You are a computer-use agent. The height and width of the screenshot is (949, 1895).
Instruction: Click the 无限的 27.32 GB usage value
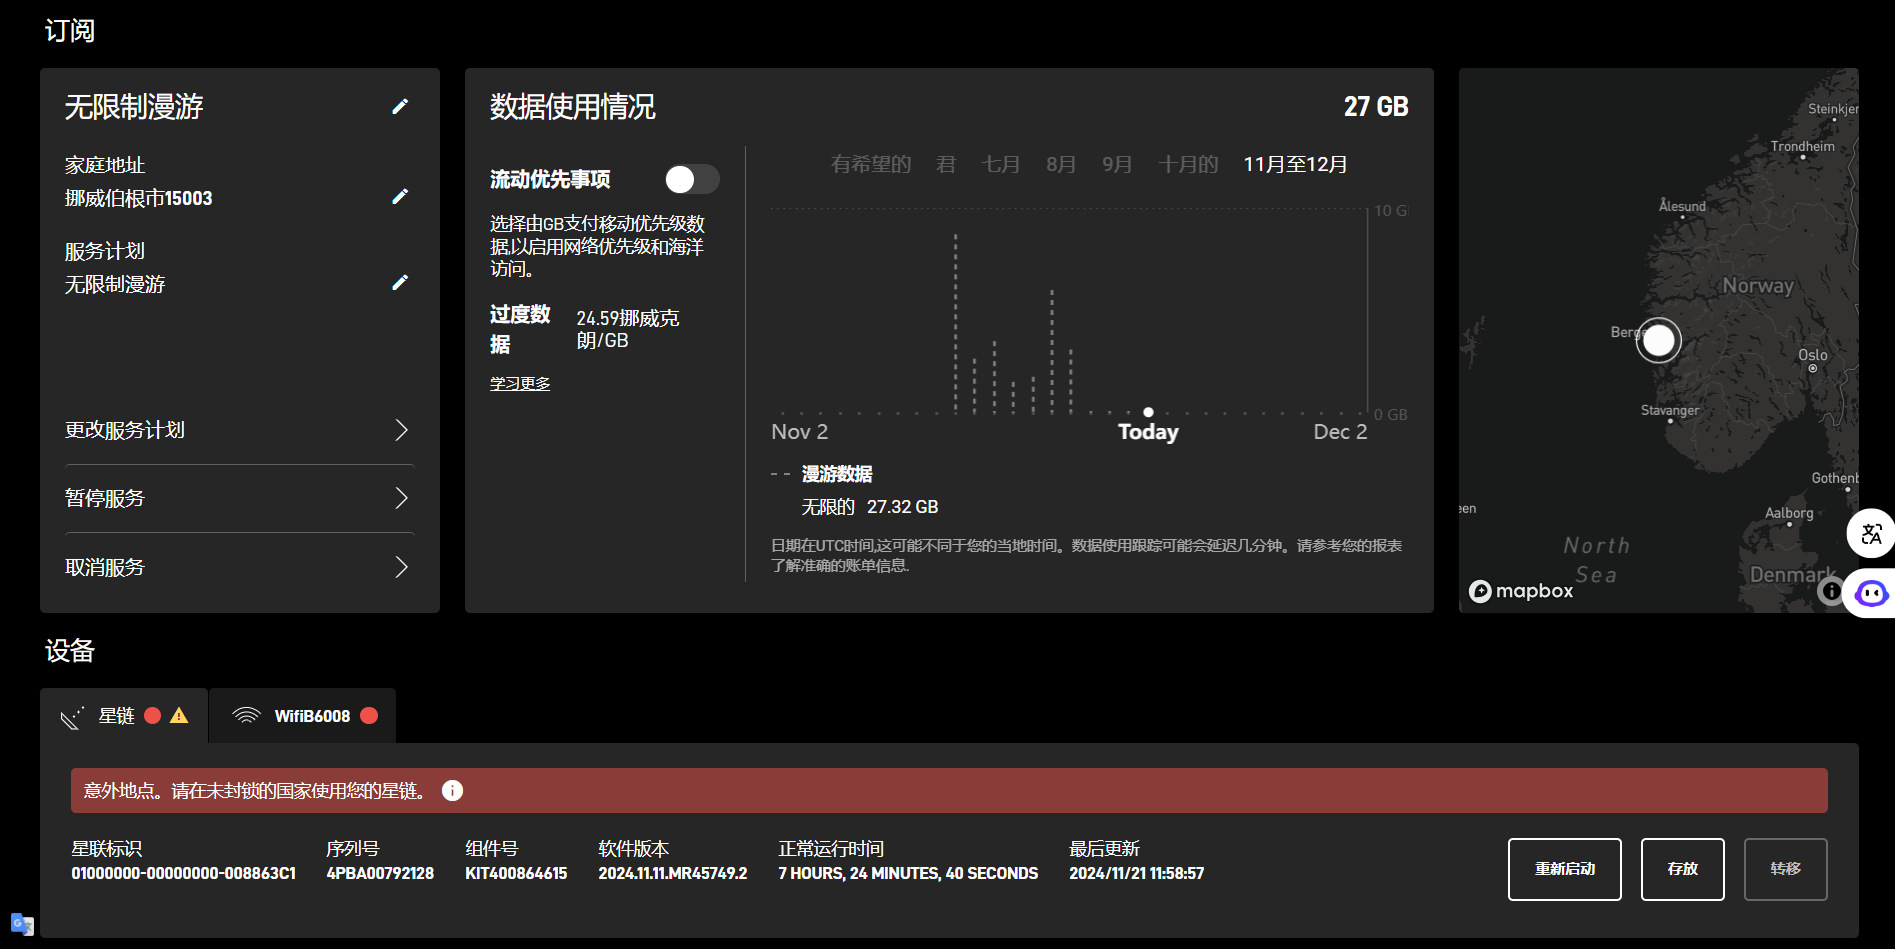pyautogui.click(x=870, y=507)
